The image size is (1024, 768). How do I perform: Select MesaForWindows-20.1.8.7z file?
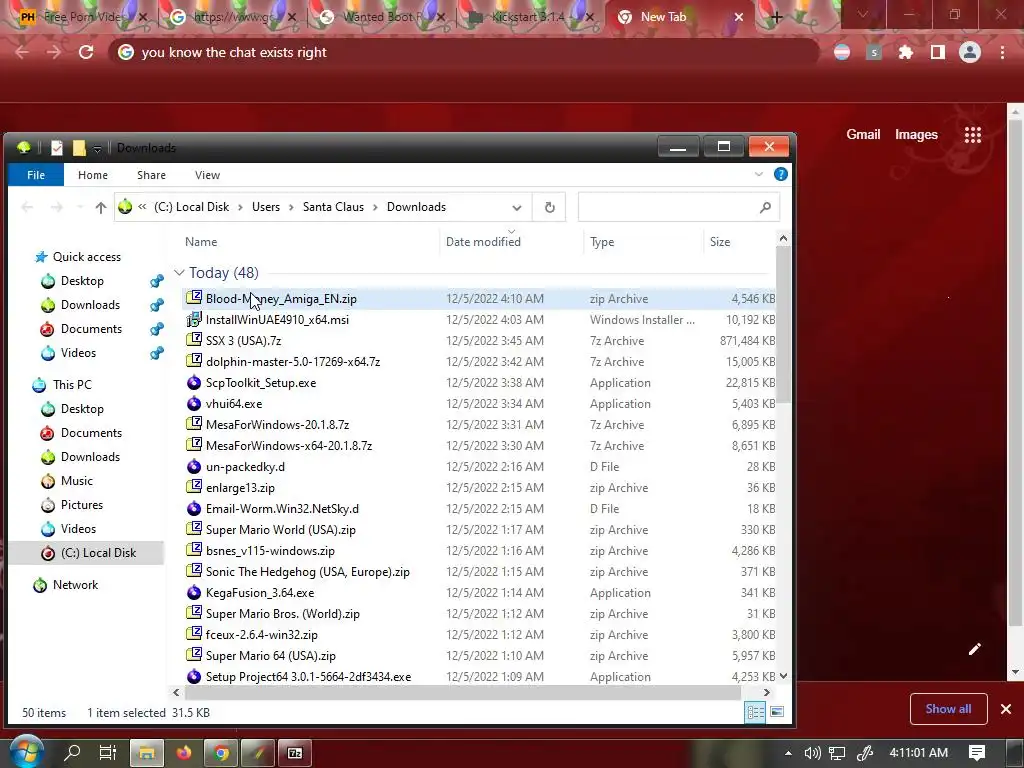tap(277, 424)
